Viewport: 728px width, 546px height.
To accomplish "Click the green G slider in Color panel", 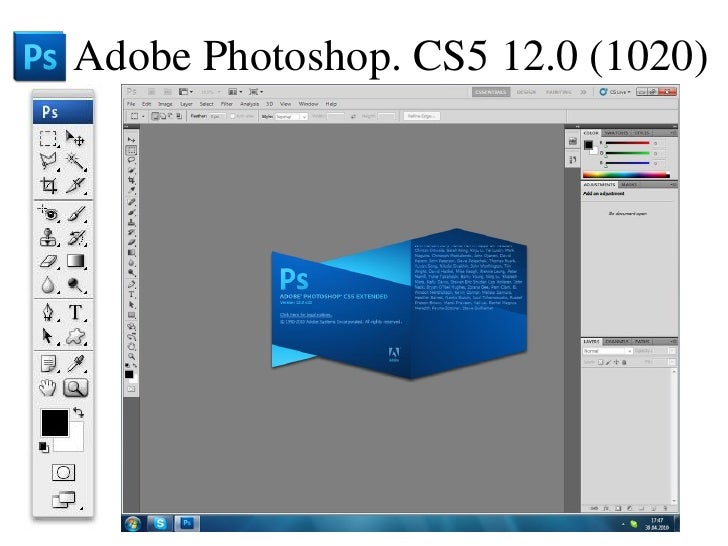I will pos(627,153).
